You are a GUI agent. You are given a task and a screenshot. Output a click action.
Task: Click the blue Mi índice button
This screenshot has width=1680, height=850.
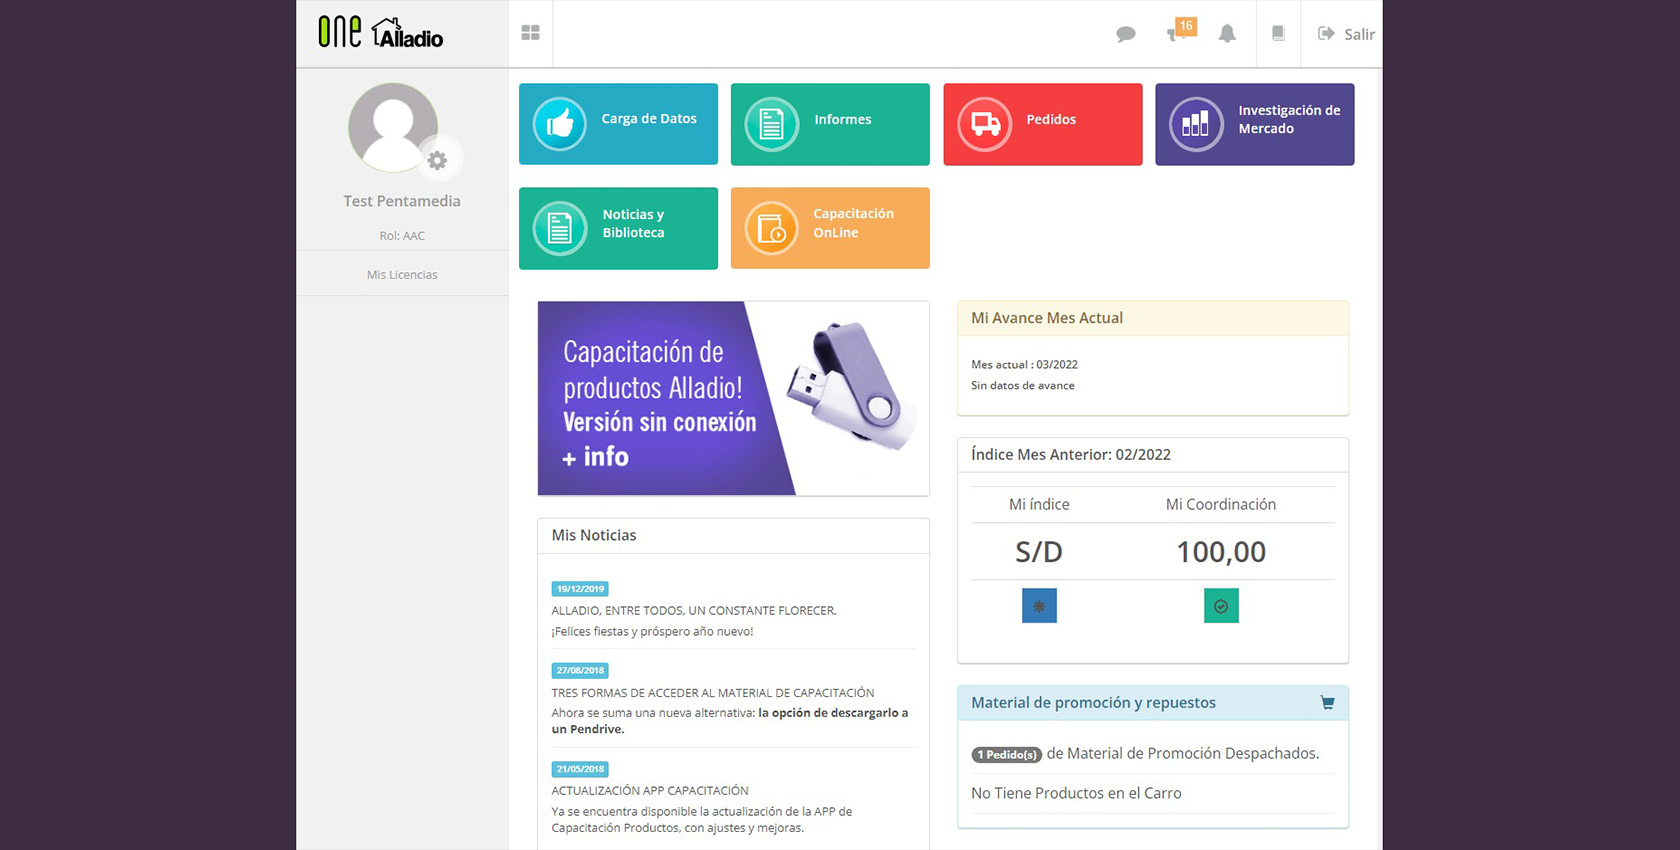[1039, 606]
